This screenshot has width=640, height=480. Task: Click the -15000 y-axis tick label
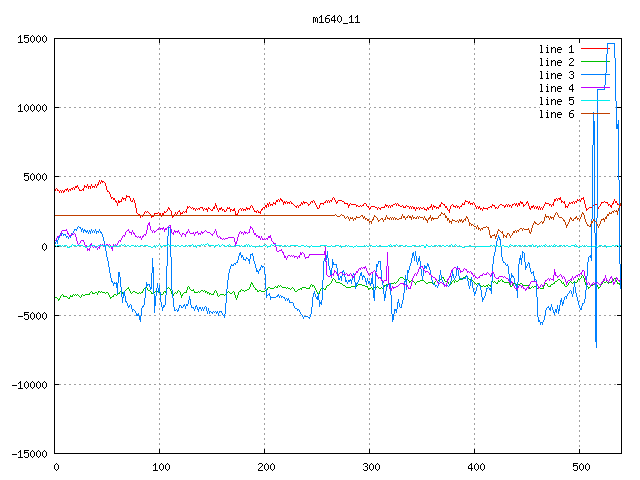29,454
